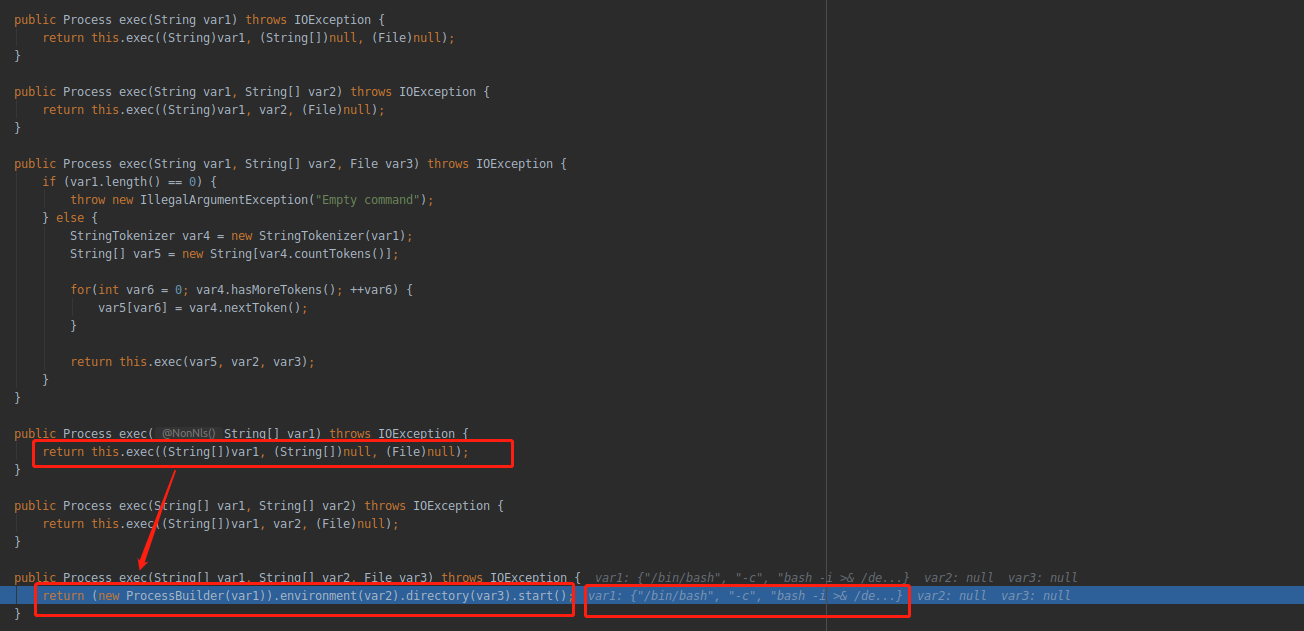The width and height of the screenshot is (1304, 631).
Task: Click the for loop keyword
Action: (80, 290)
